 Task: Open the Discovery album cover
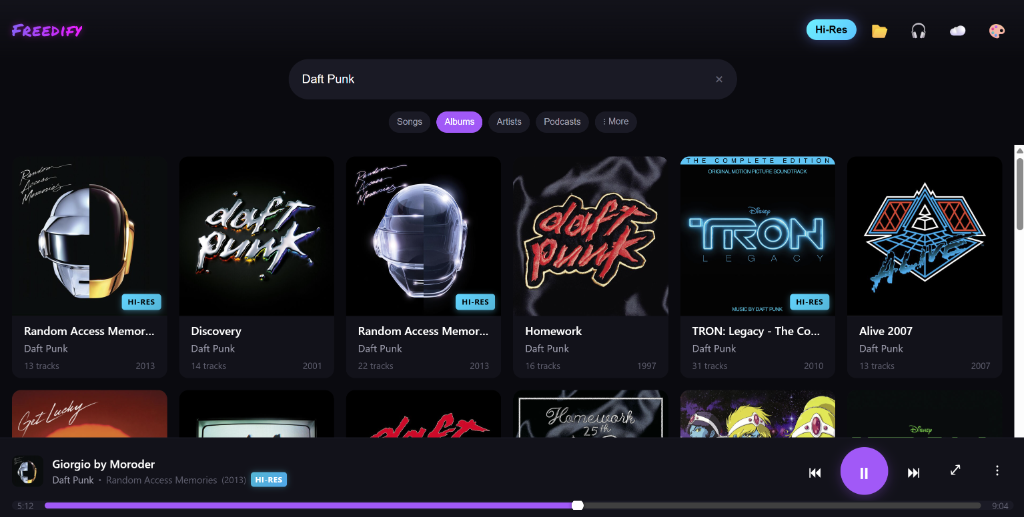click(257, 236)
